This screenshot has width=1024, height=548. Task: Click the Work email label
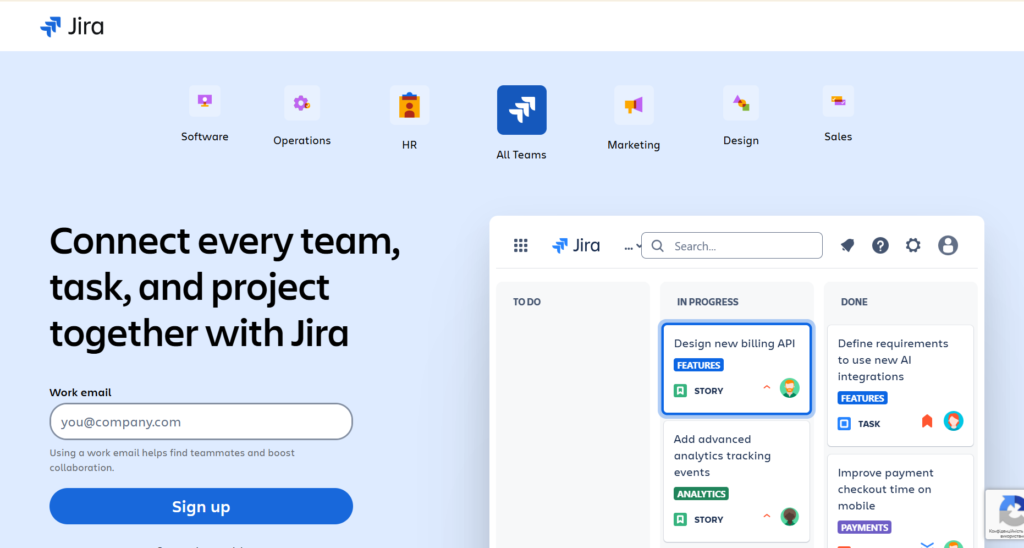(80, 393)
